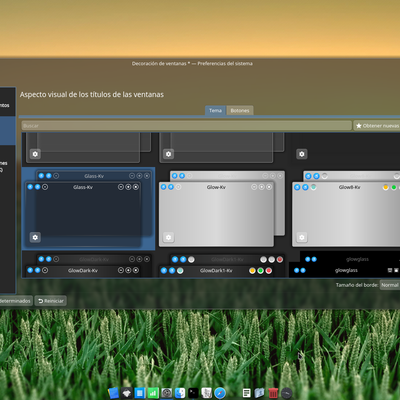Open the red trash icon in the dock
Image resolution: width=400 pixels, height=400 pixels.
click(x=273, y=393)
